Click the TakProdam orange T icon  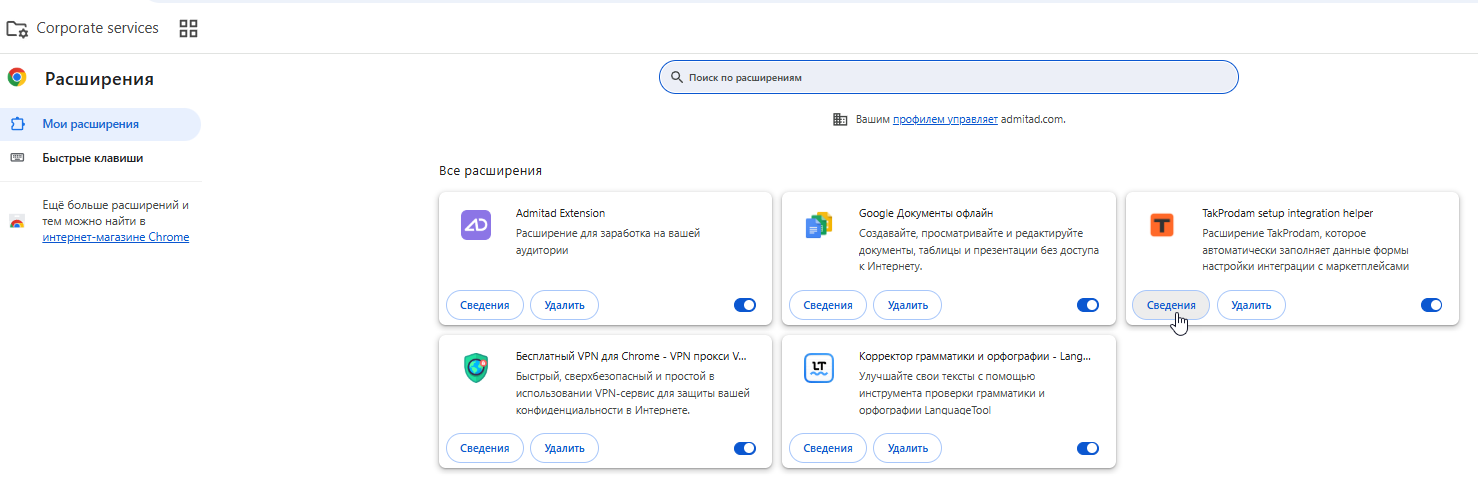pos(1161,225)
